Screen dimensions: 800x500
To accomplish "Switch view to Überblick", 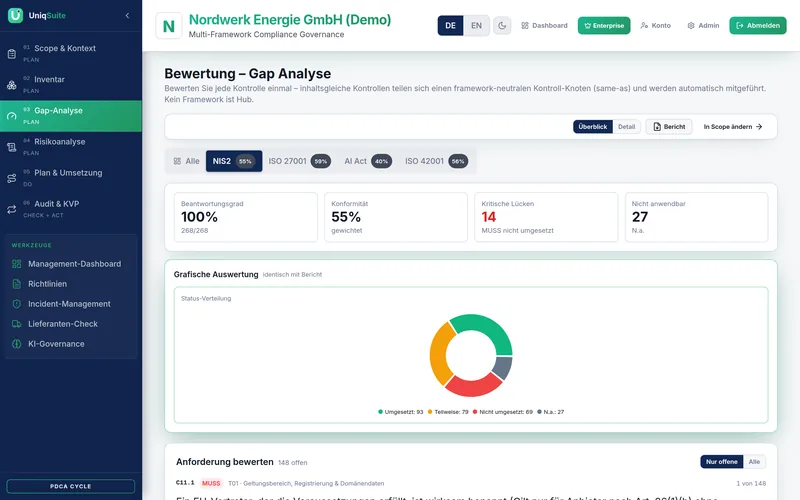I will [x=593, y=127].
